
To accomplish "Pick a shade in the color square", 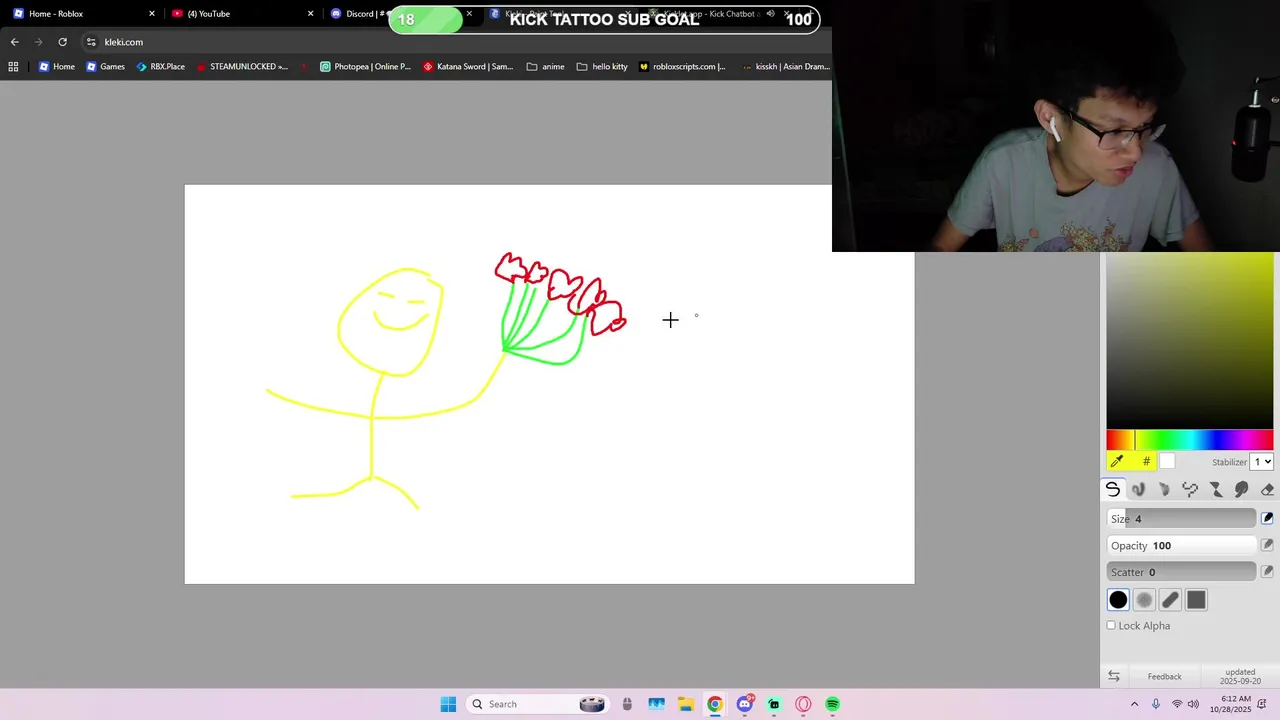I will pyautogui.click(x=1190, y=340).
